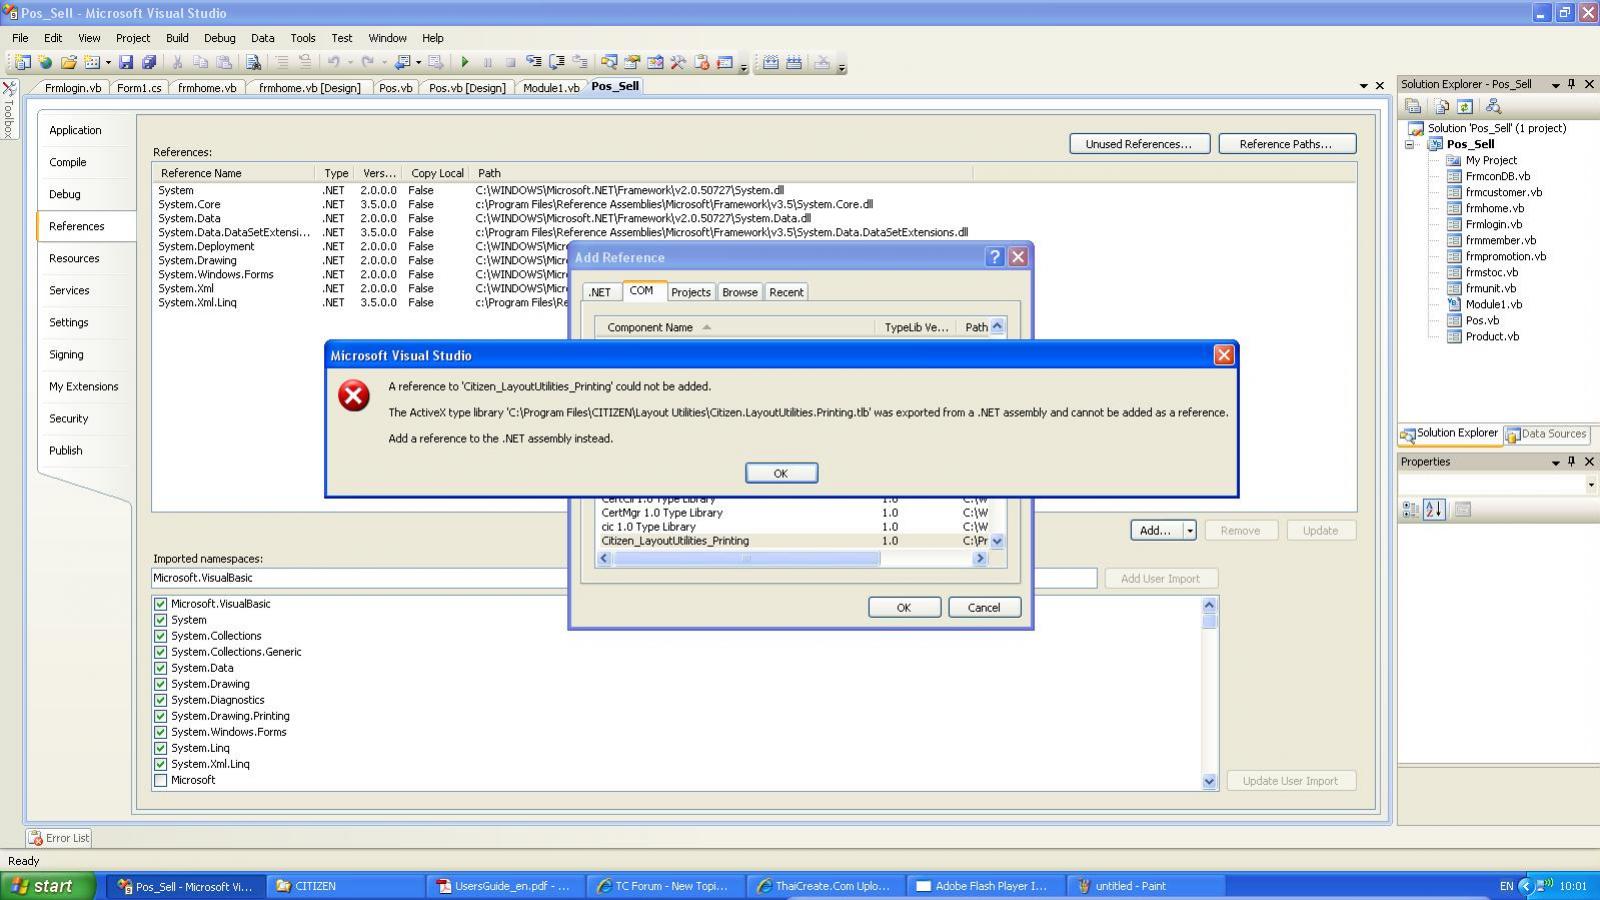Open dropdown arrow next to Add... button
1600x900 pixels.
click(1190, 530)
